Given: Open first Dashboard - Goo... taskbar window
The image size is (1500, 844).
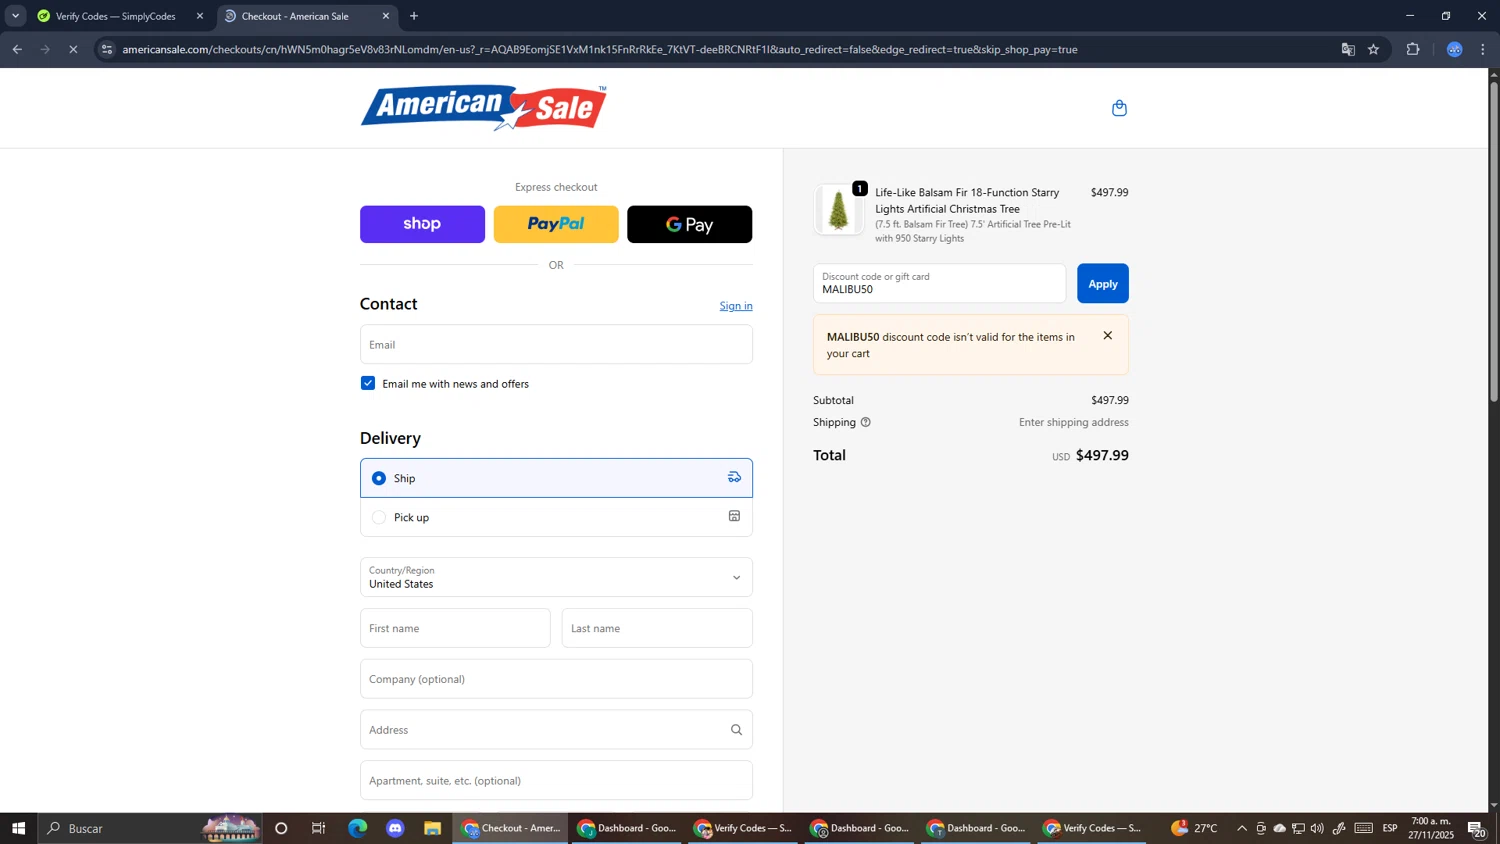Looking at the screenshot, I should (x=628, y=828).
